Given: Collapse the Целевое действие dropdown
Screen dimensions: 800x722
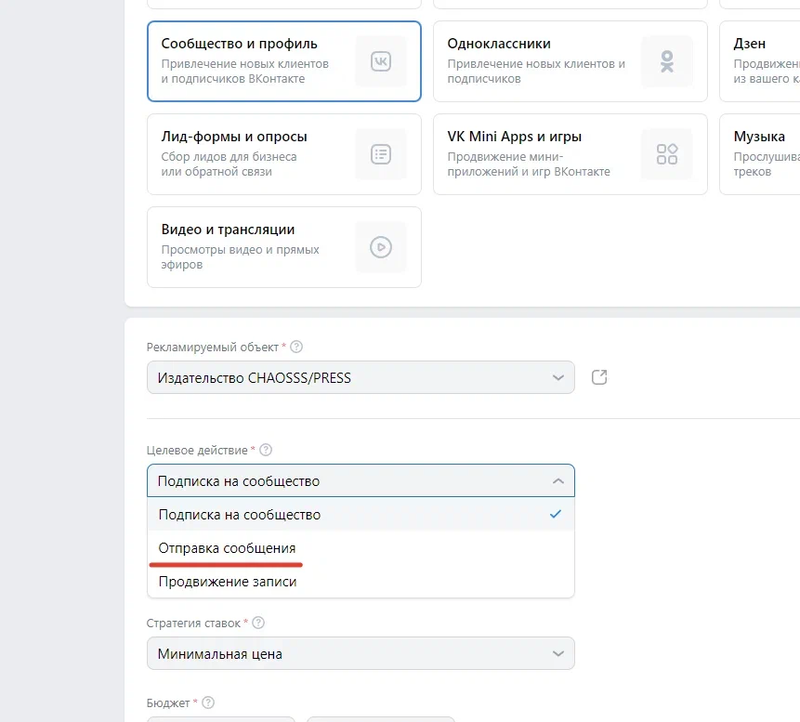Looking at the screenshot, I should pos(361,481).
